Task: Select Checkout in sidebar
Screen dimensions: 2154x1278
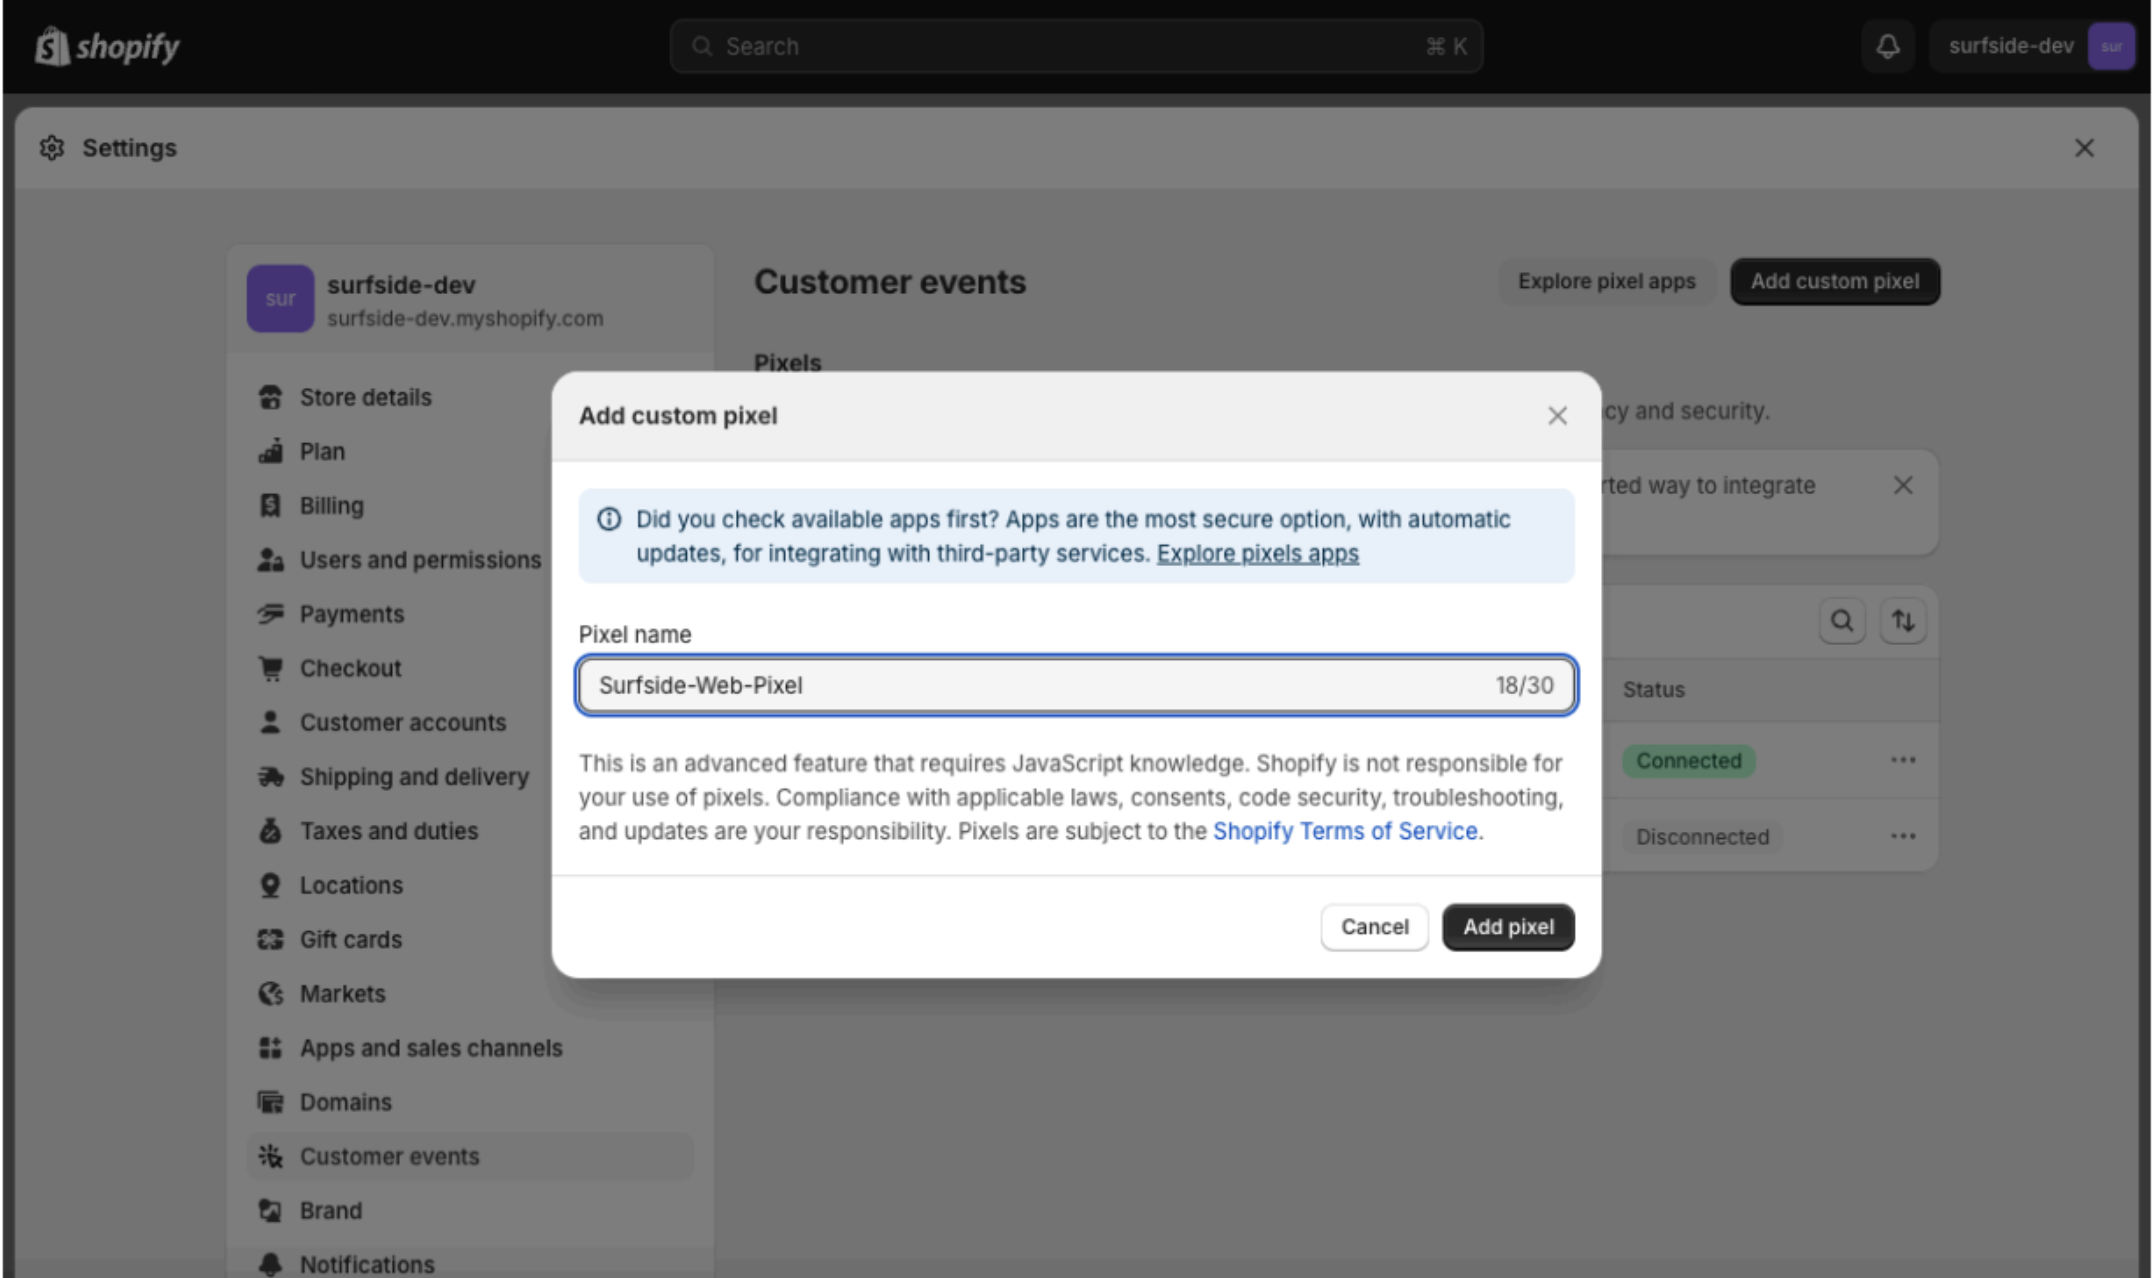Action: pyautogui.click(x=350, y=668)
